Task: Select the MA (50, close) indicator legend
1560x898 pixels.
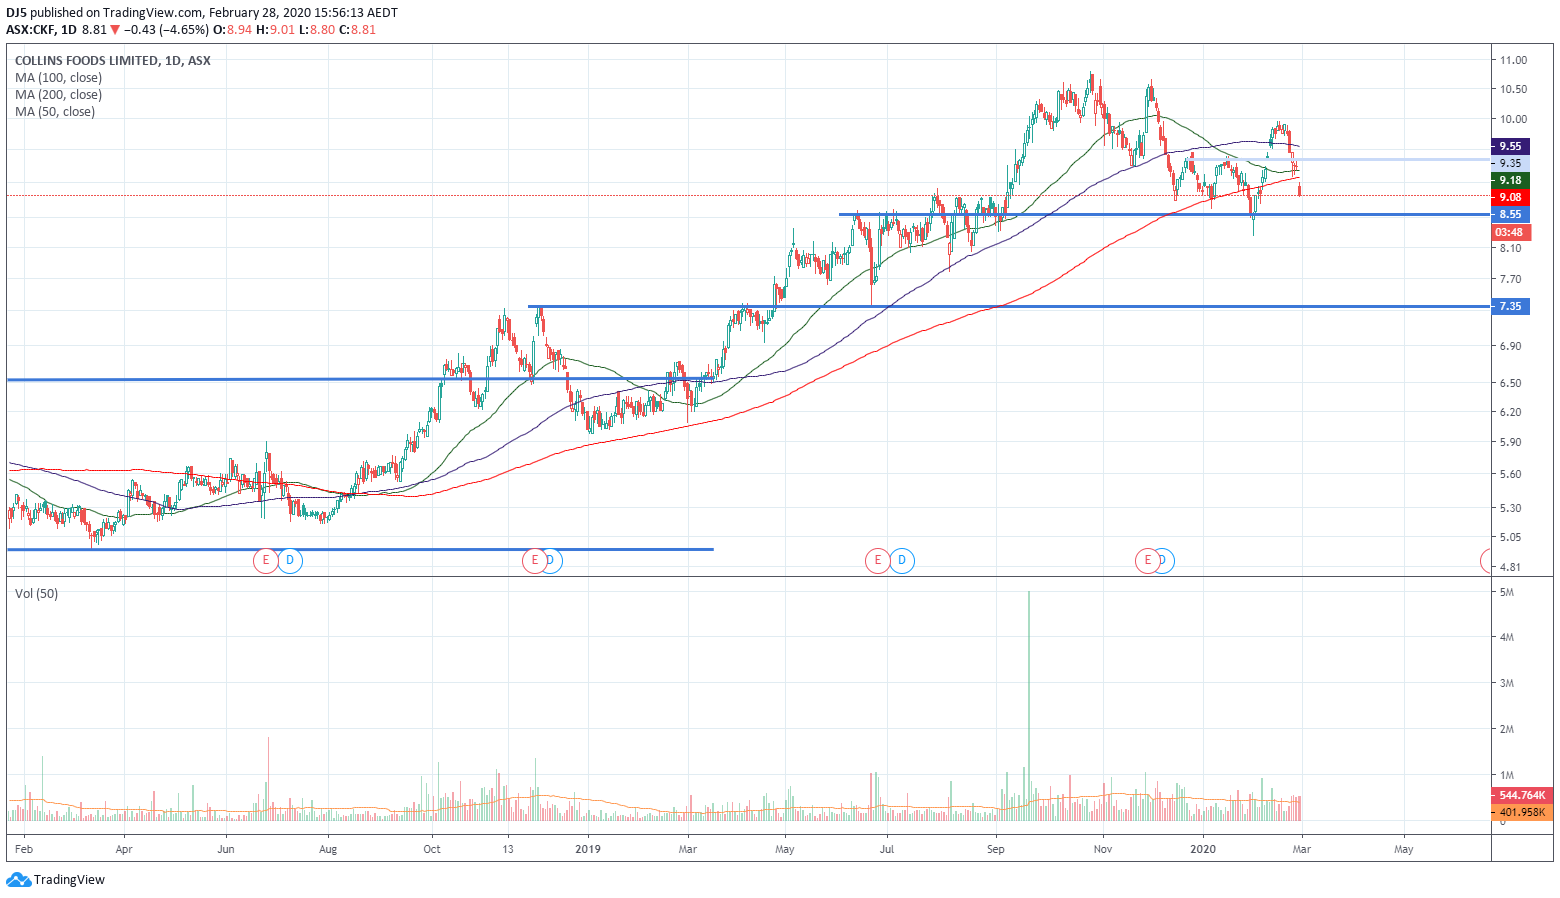Action: click(55, 111)
